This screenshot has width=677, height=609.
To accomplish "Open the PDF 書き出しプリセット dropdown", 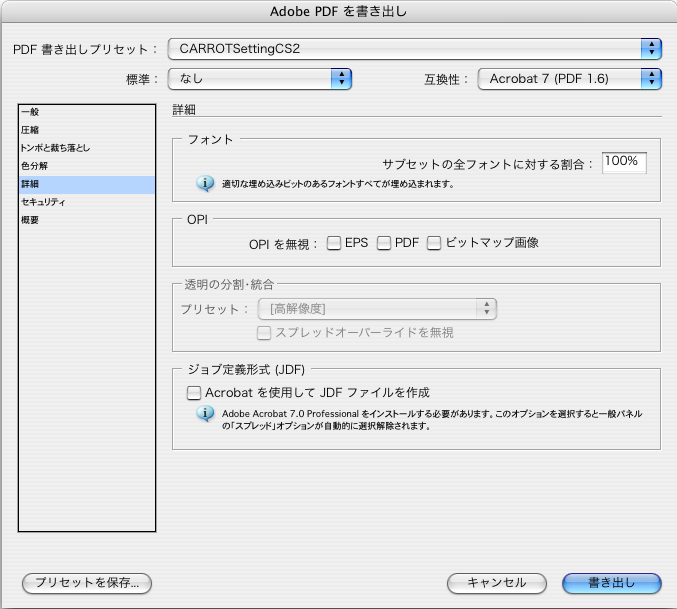I will (x=414, y=49).
